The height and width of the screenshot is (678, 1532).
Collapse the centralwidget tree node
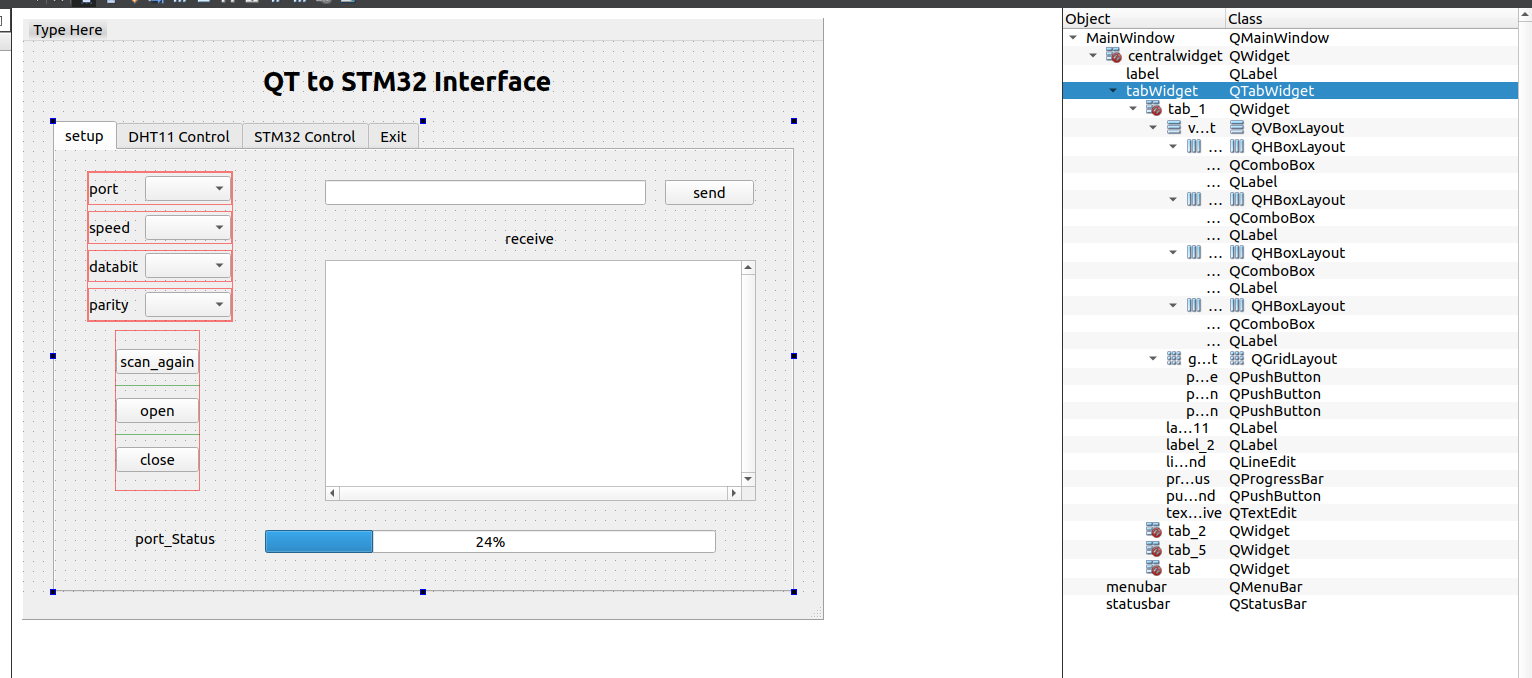pos(1093,56)
